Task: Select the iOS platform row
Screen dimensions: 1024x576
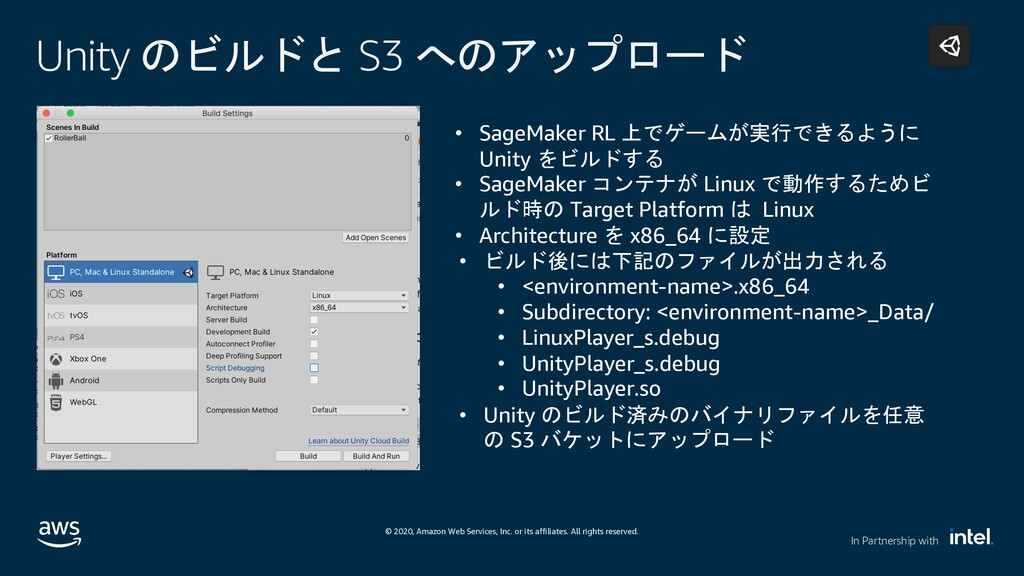Action: click(x=121, y=294)
